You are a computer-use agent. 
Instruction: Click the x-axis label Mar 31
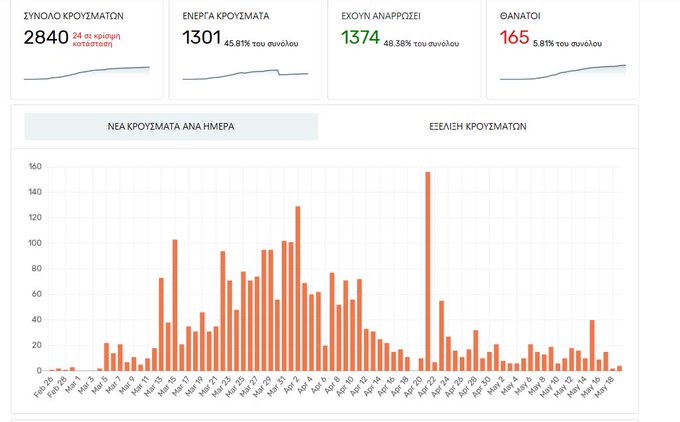pos(276,386)
